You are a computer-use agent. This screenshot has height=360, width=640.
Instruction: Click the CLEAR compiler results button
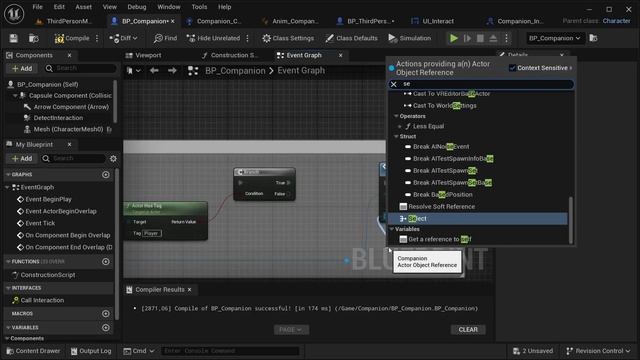468,330
